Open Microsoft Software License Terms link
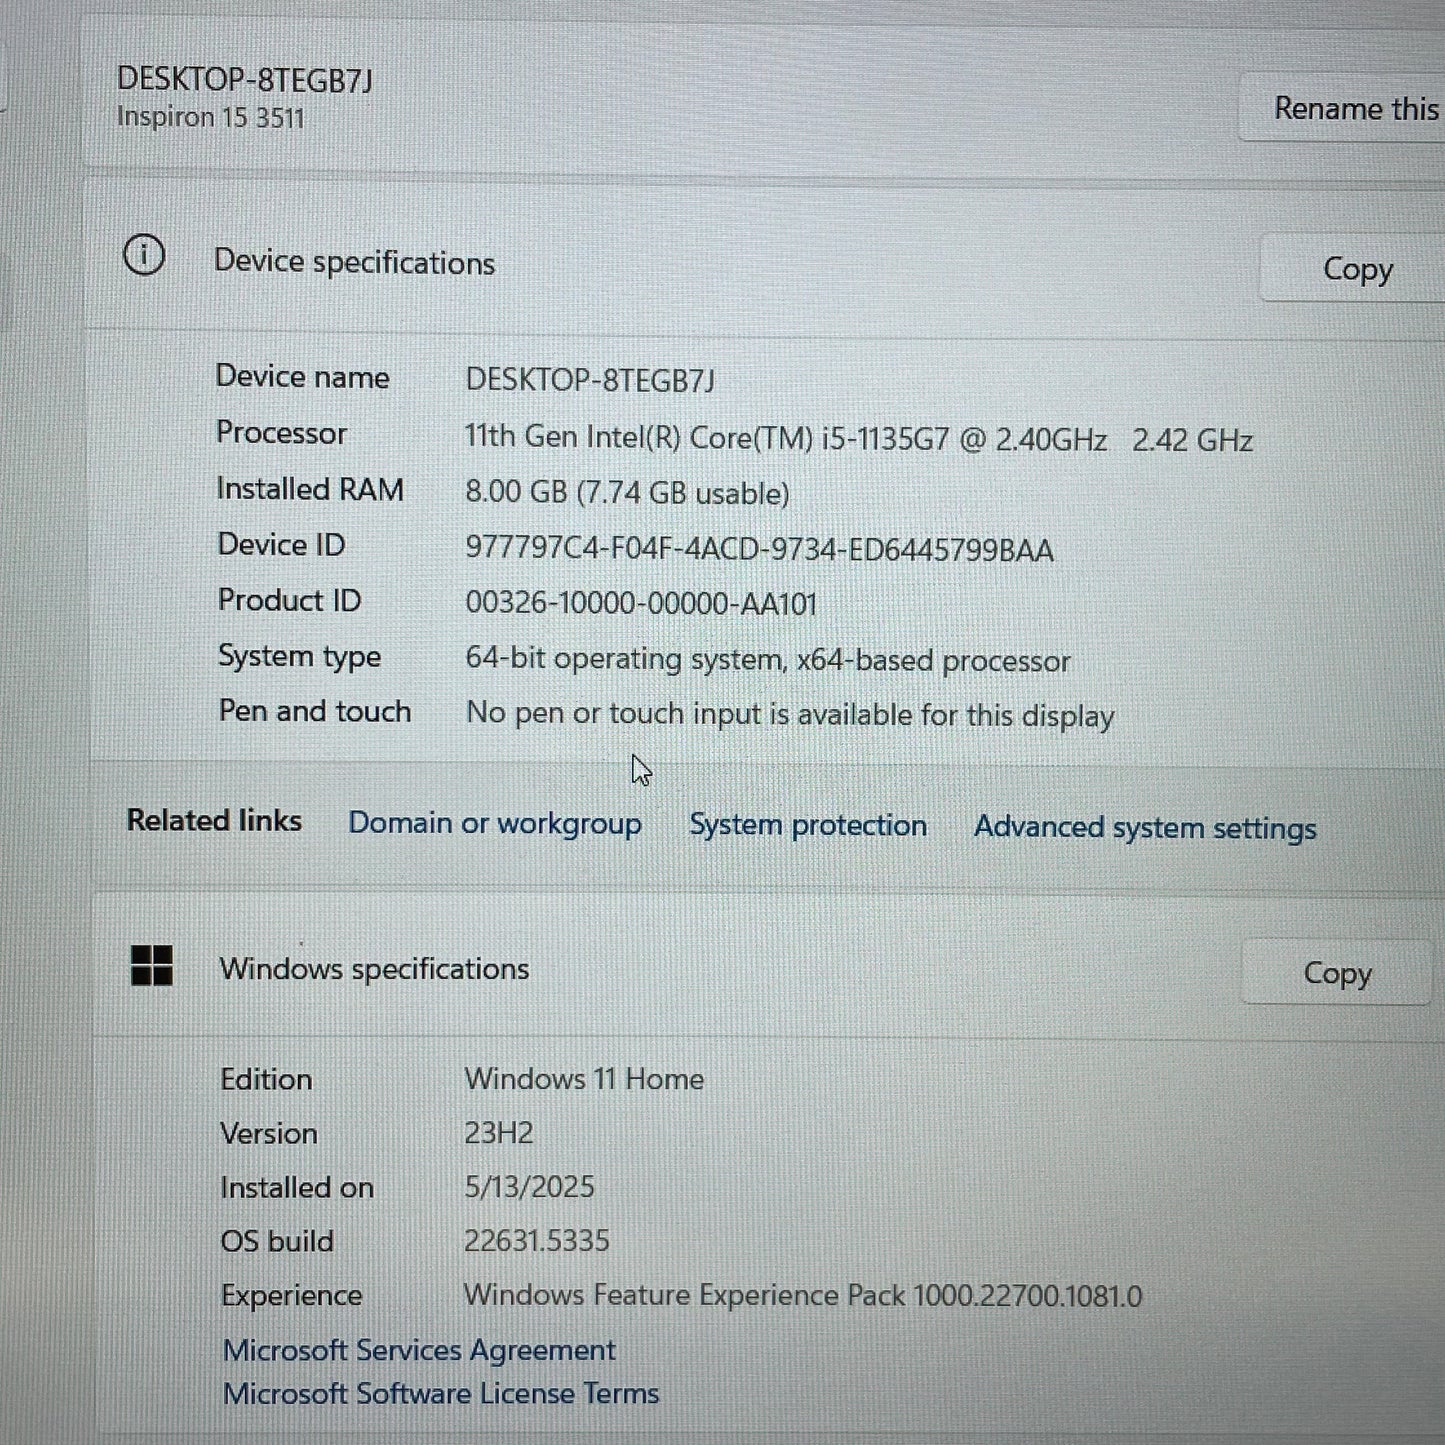The image size is (1445, 1445). click(x=441, y=1393)
